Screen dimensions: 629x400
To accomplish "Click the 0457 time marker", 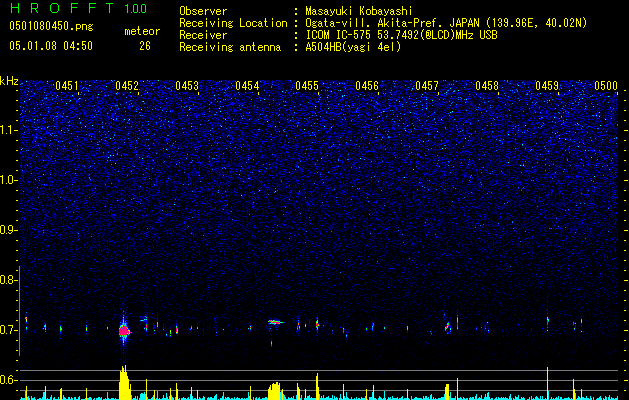I will (x=427, y=86).
